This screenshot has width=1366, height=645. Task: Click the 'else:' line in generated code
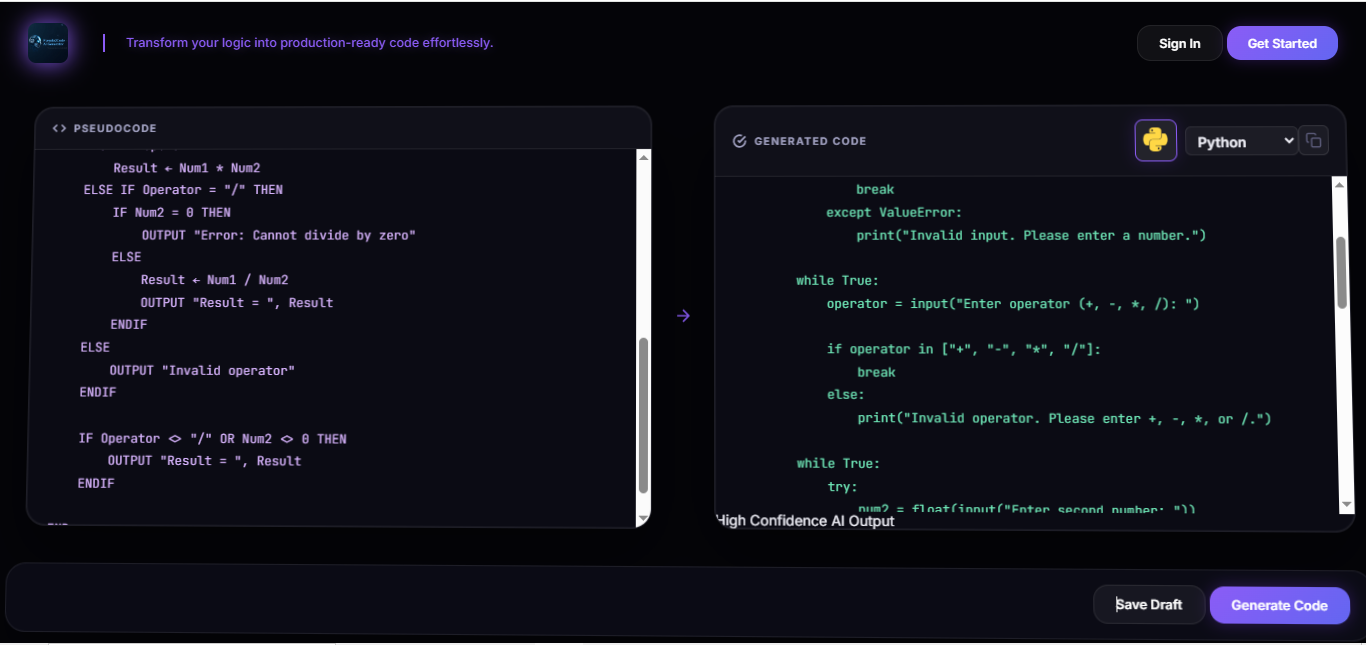[x=845, y=395]
